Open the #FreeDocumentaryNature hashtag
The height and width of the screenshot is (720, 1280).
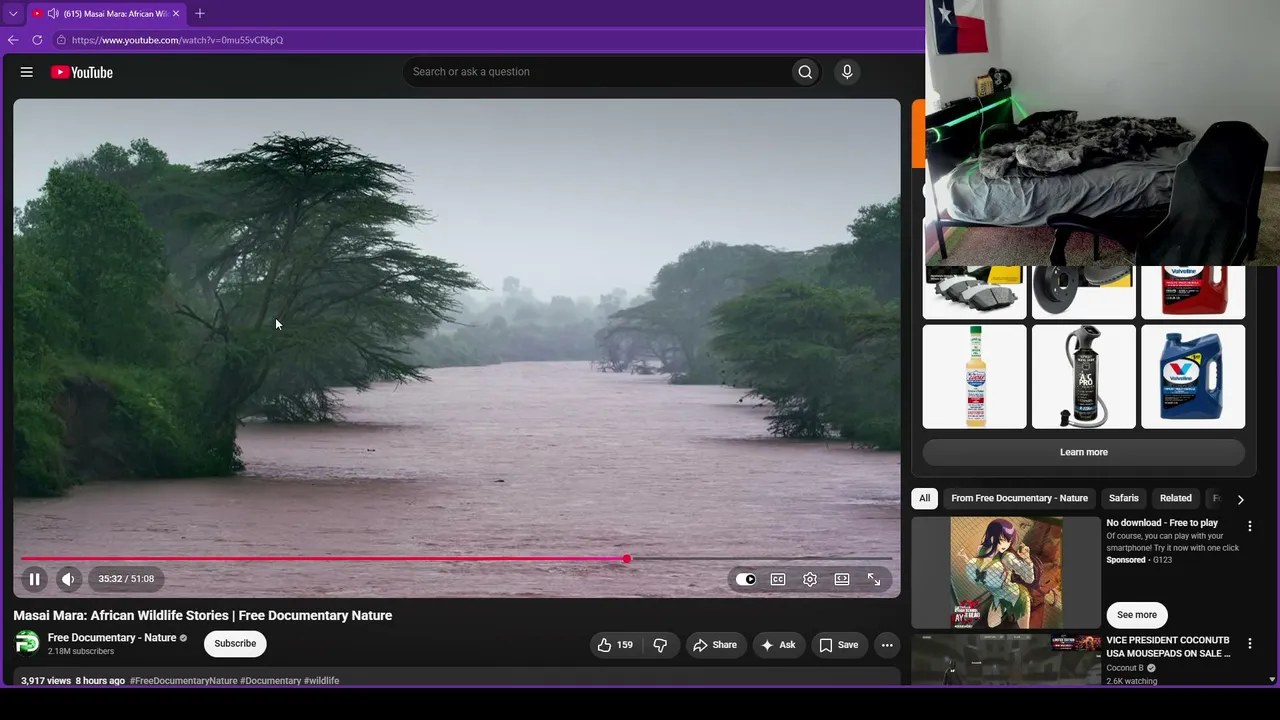point(183,681)
